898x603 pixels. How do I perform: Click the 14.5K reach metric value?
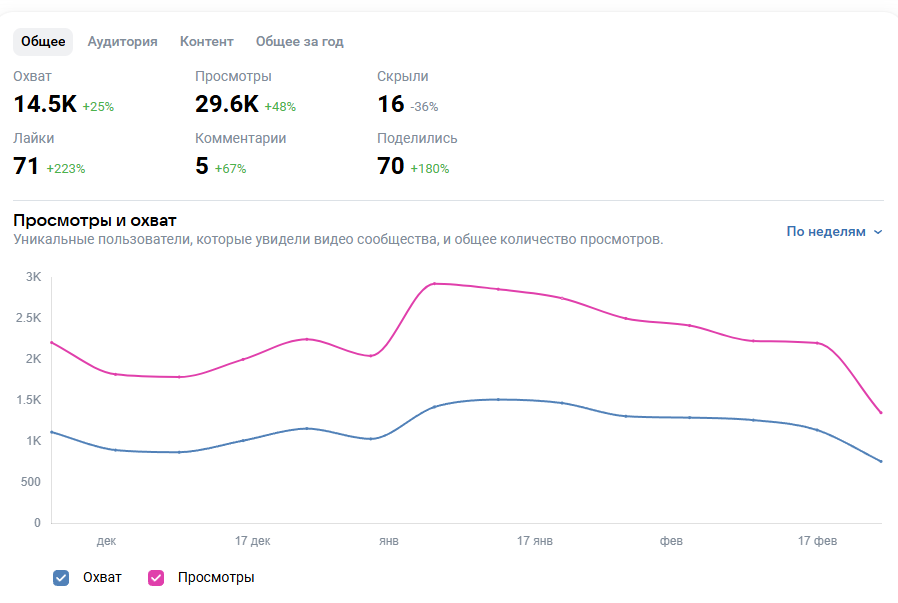45,104
